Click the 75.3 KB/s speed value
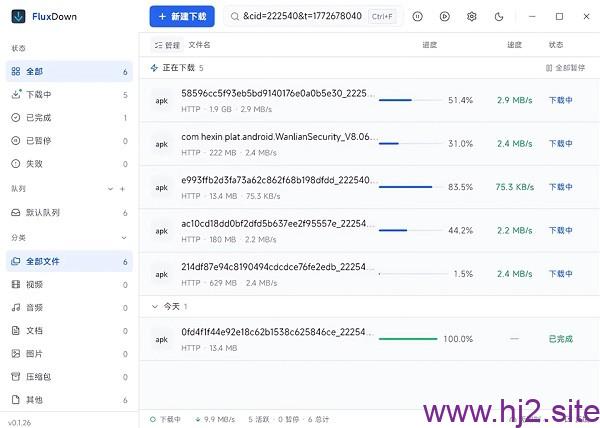The width and height of the screenshot is (600, 428). point(515,187)
